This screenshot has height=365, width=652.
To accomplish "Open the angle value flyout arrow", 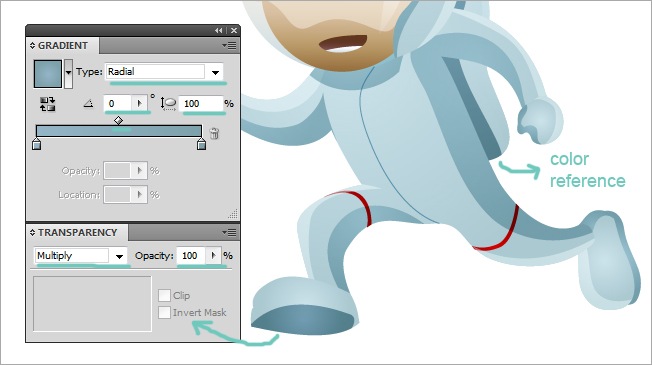I will coord(139,104).
